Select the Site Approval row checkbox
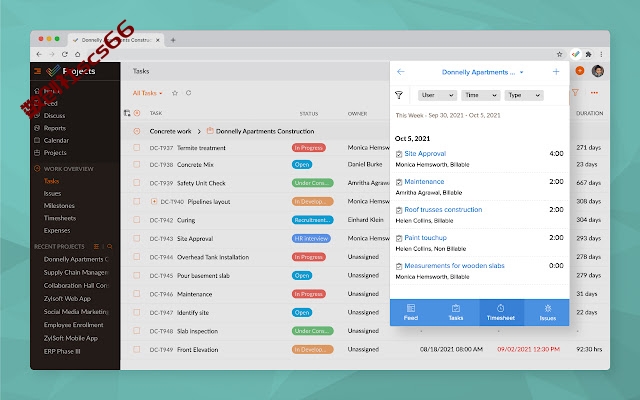640x400 pixels. (137, 238)
